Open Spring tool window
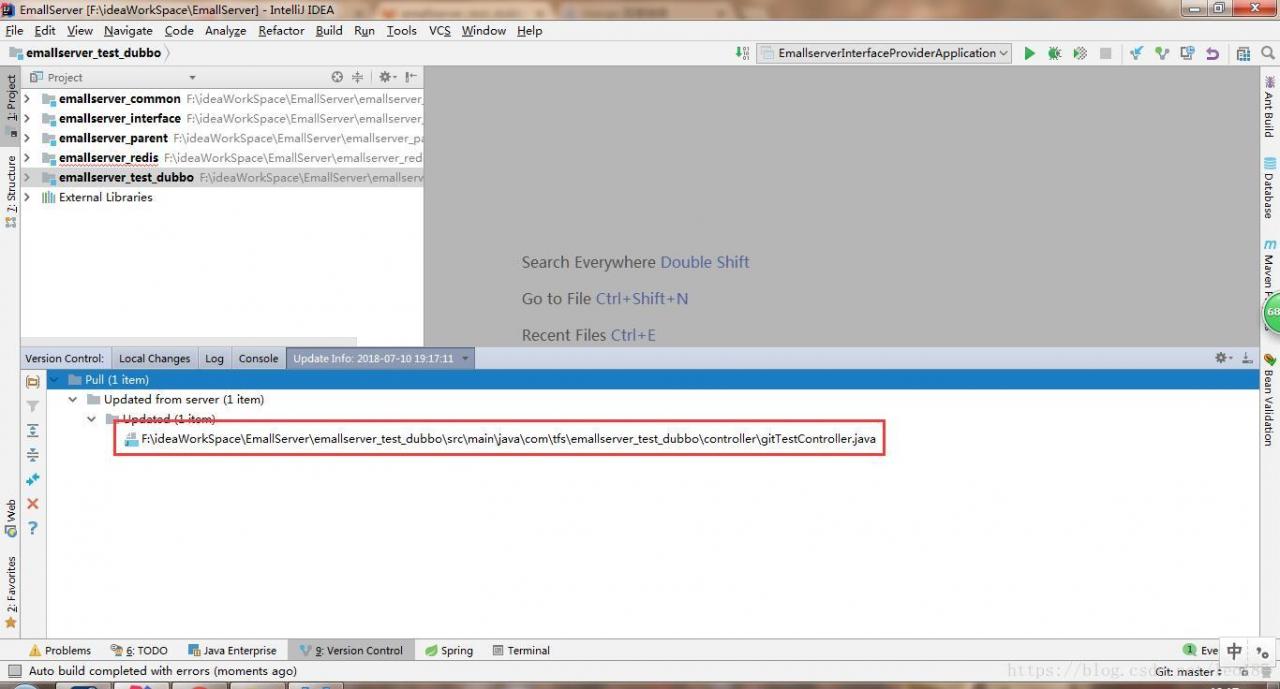This screenshot has height=689, width=1280. (x=449, y=650)
